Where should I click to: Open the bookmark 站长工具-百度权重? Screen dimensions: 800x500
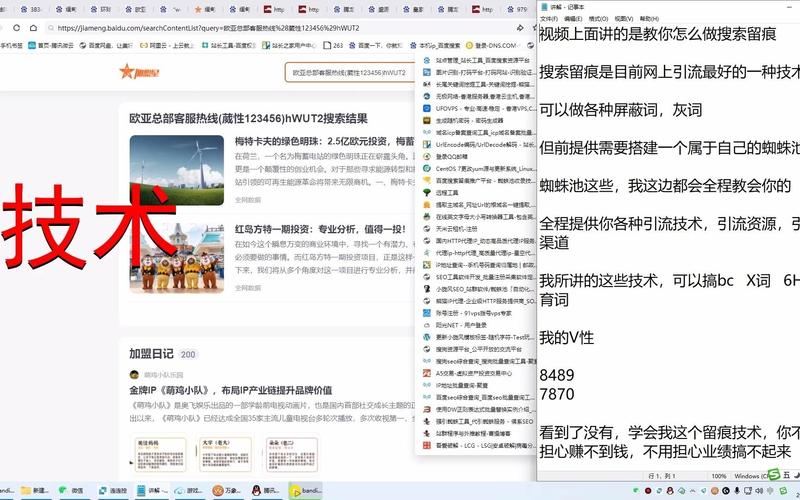tap(229, 45)
